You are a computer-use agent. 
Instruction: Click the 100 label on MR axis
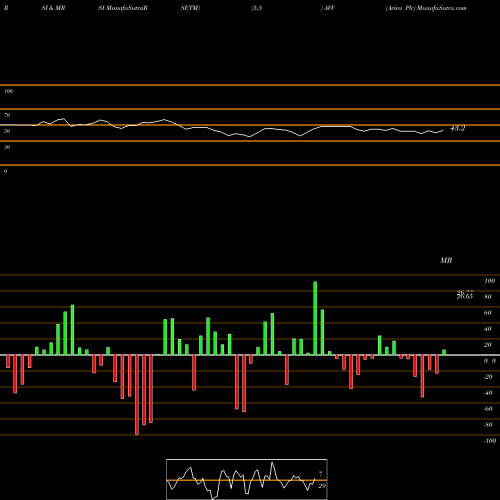489,281
